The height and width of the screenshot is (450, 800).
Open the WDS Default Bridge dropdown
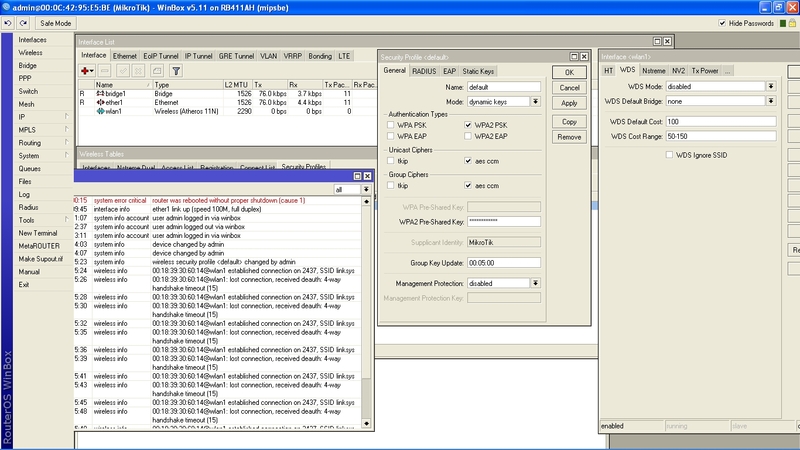[x=771, y=102]
